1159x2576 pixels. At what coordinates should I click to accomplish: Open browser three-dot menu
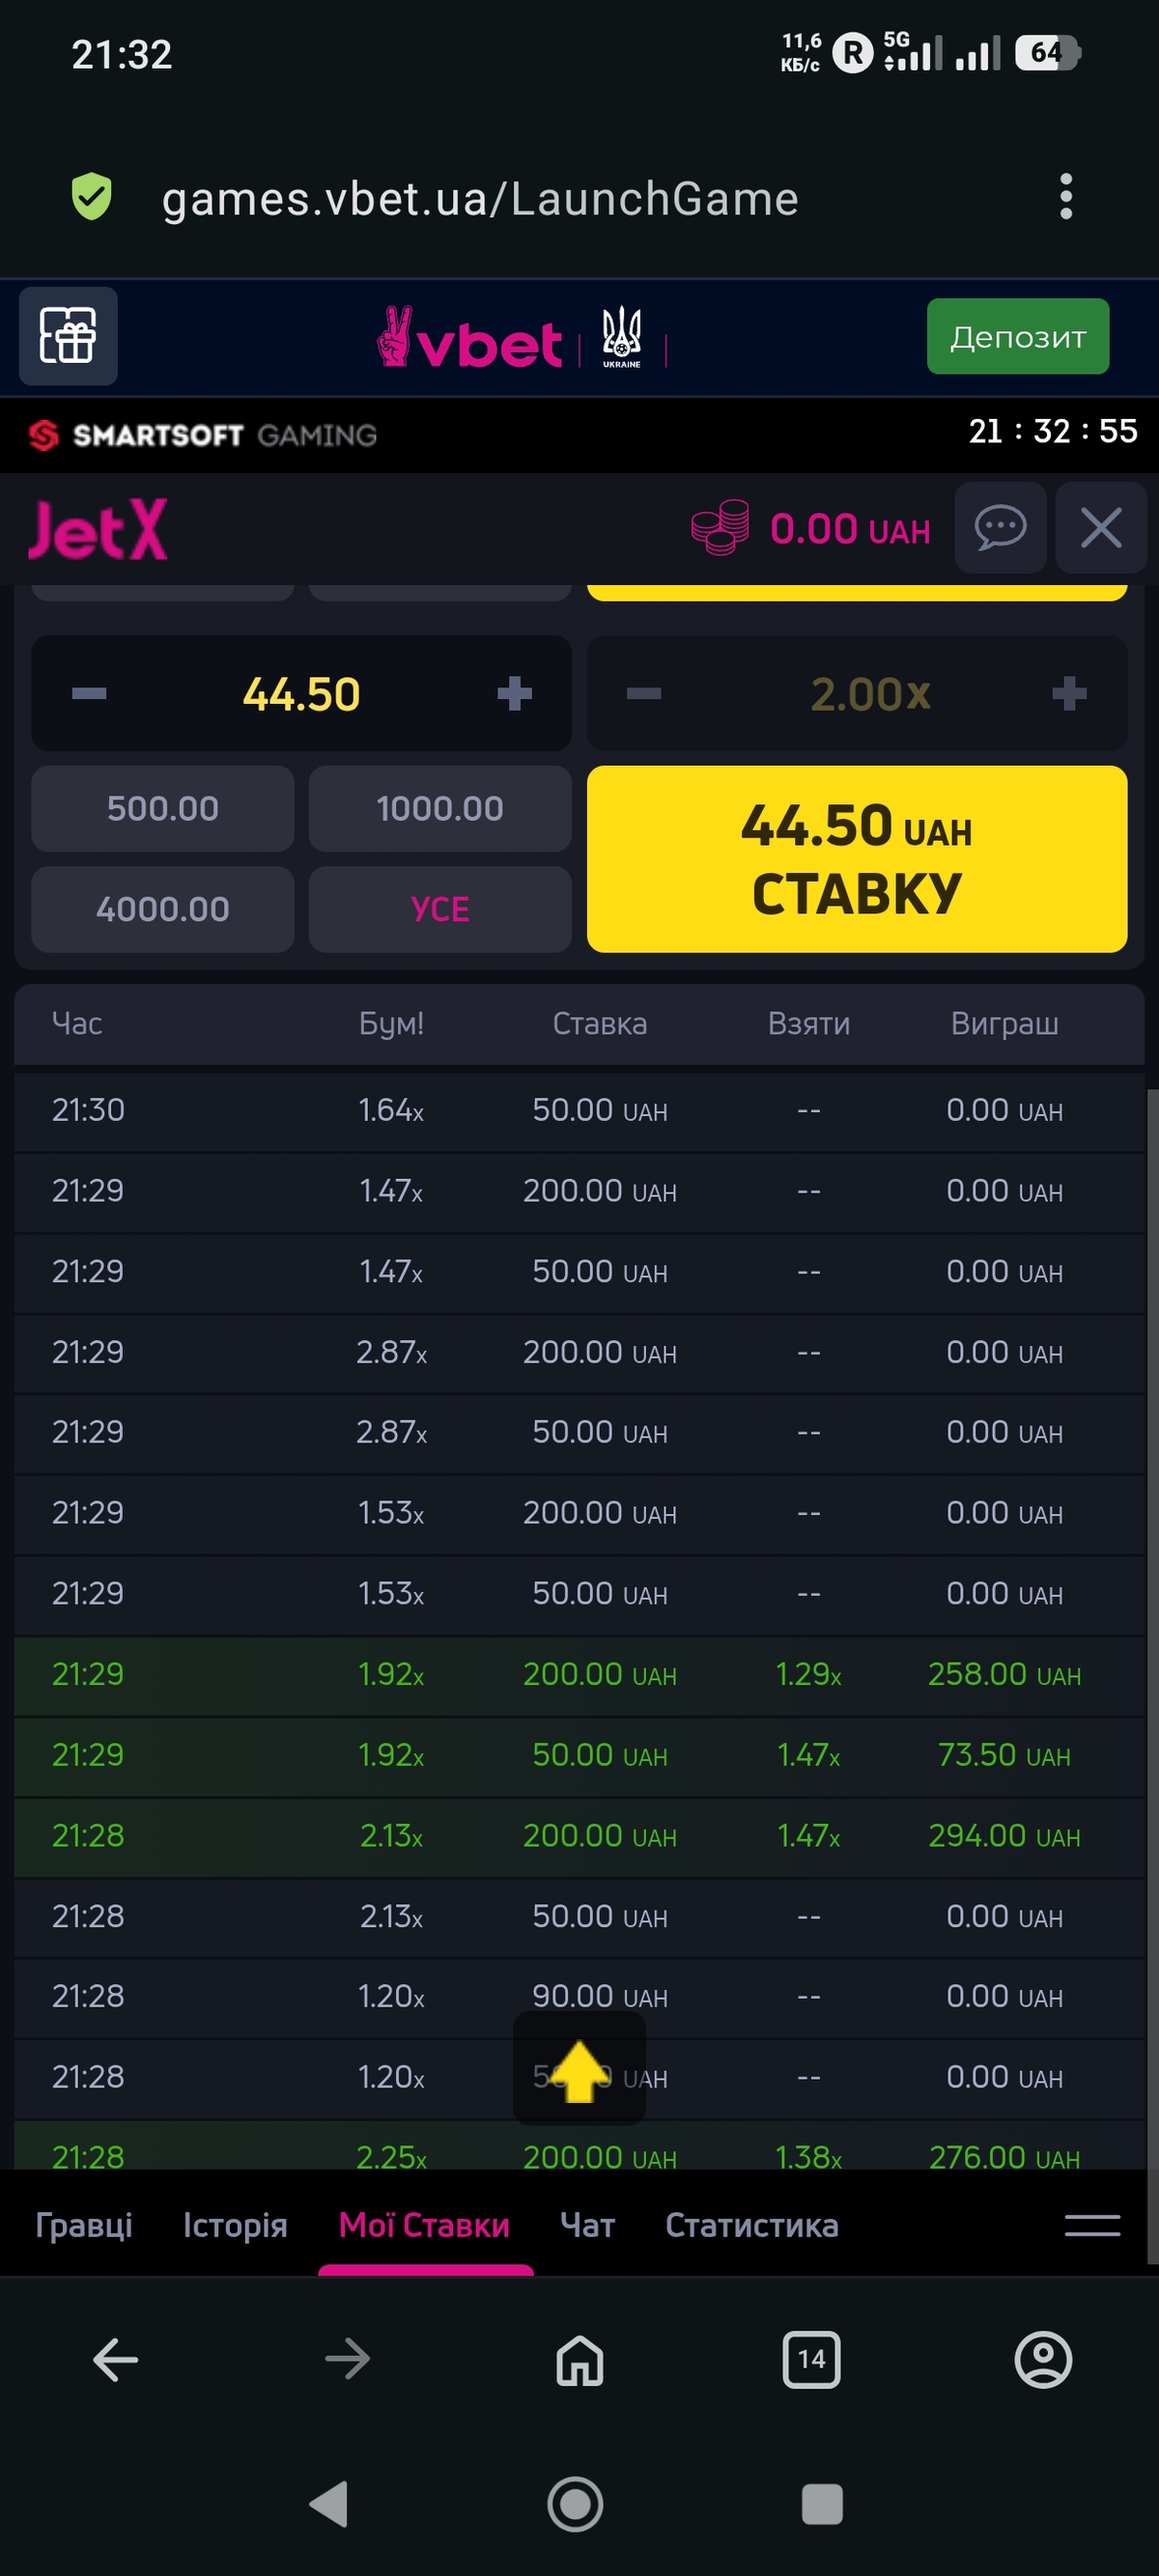[x=1065, y=197]
